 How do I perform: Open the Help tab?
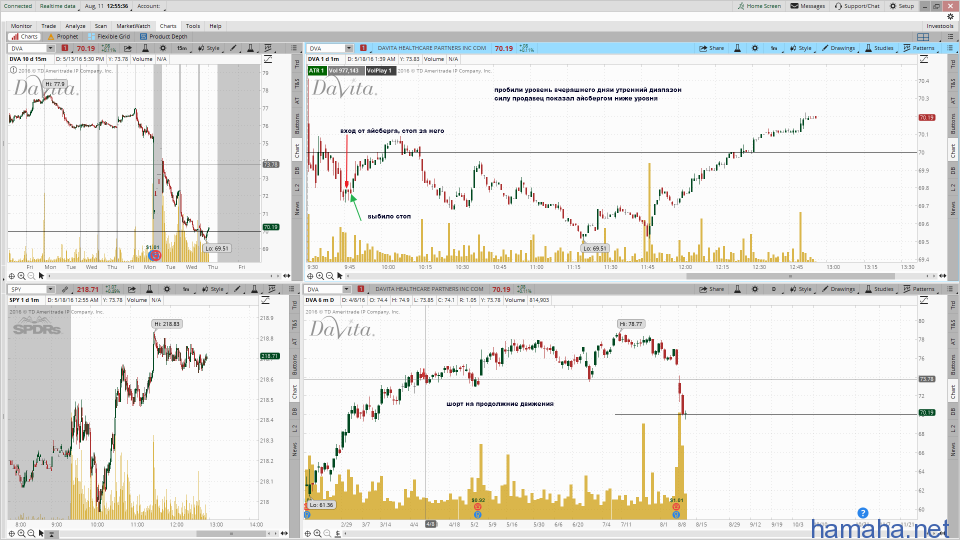215,26
